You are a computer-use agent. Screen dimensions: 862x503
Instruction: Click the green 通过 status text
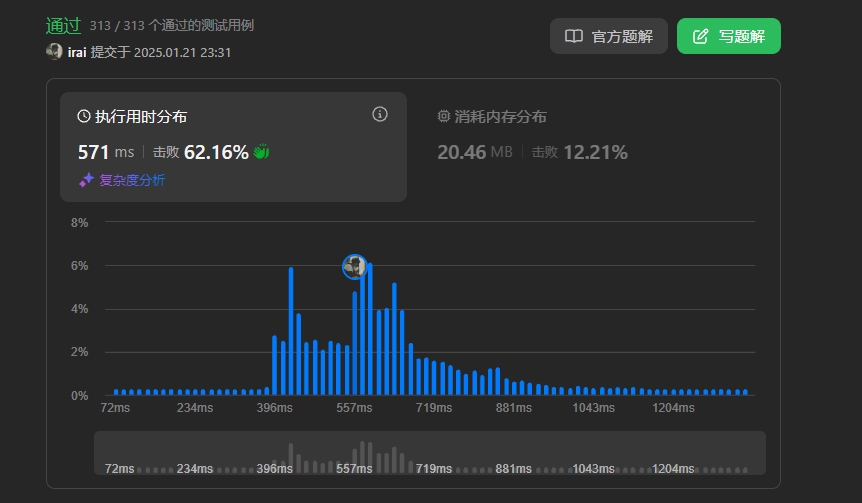pos(63,26)
